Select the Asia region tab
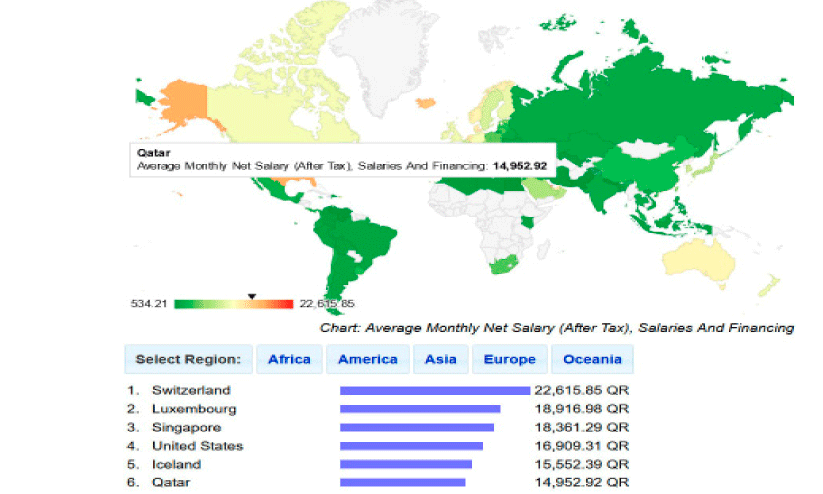The image size is (823, 494). coord(440,359)
